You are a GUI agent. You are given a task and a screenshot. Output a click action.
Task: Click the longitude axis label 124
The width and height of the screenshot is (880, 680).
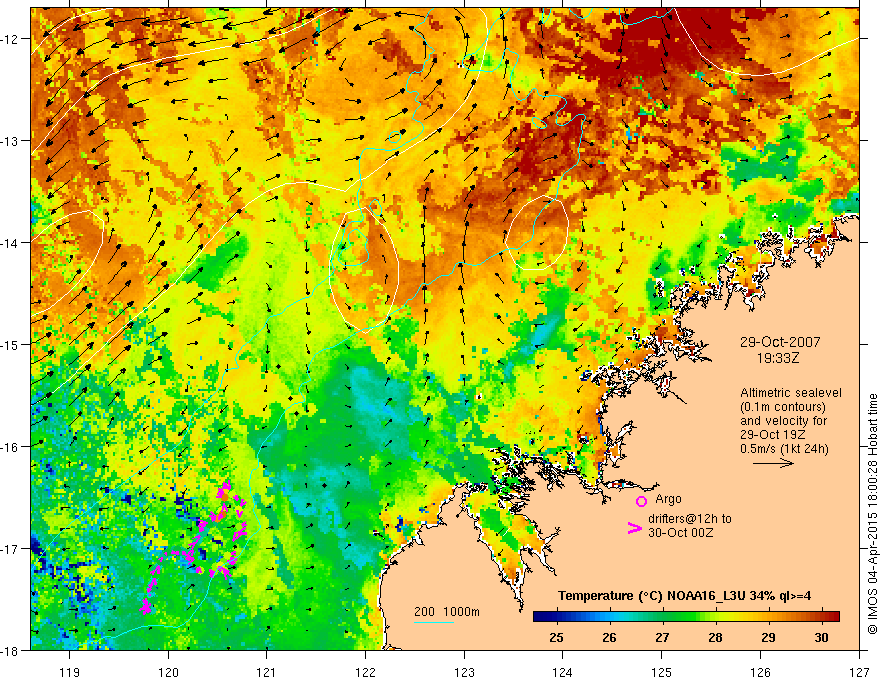pos(563,672)
